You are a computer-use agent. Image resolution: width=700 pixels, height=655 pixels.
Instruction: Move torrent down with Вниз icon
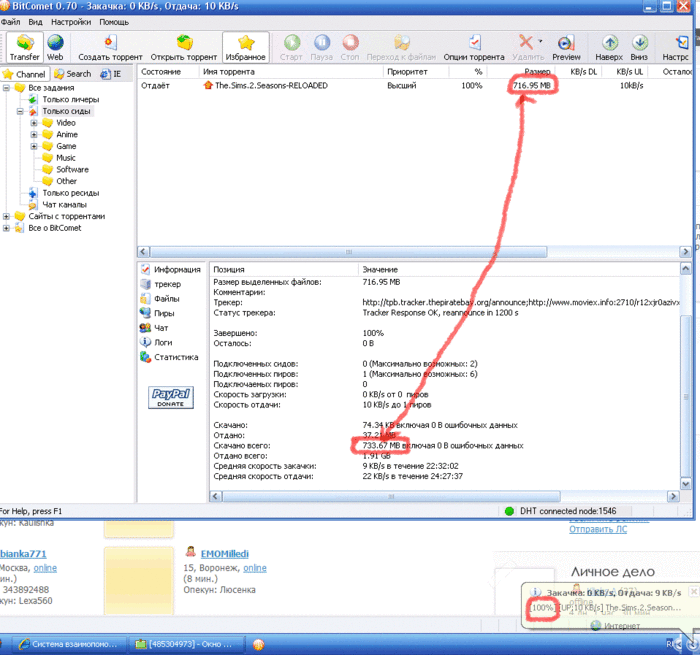[639, 47]
